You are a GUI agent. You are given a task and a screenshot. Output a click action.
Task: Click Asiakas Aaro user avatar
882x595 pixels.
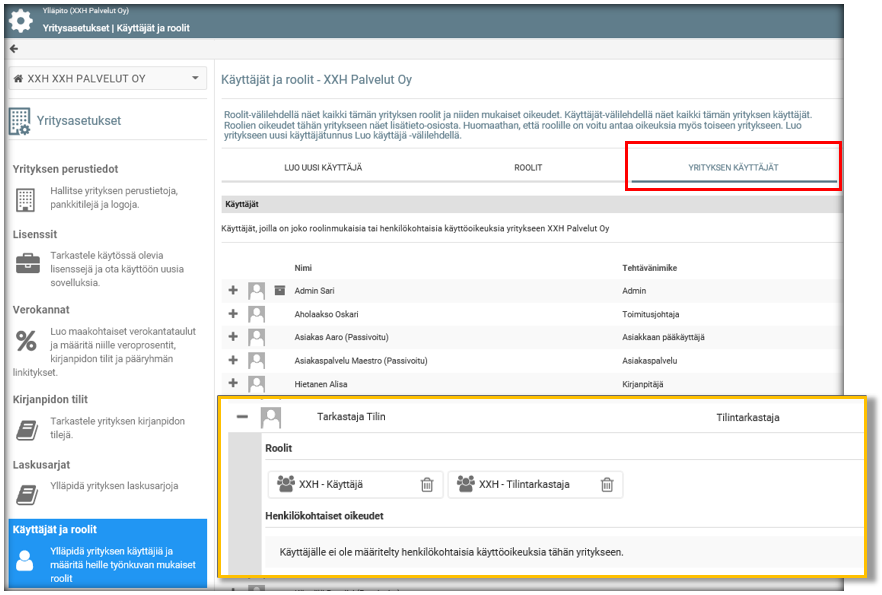tap(257, 337)
